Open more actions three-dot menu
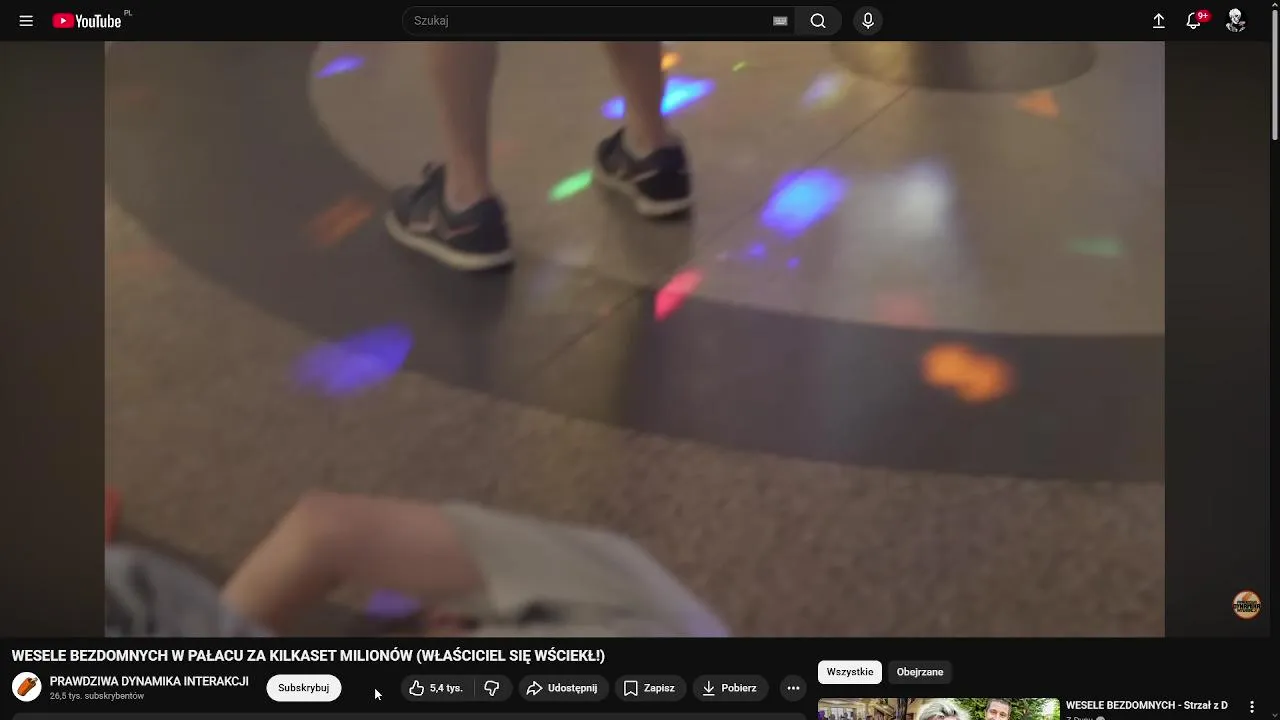The width and height of the screenshot is (1280, 720). coord(793,688)
